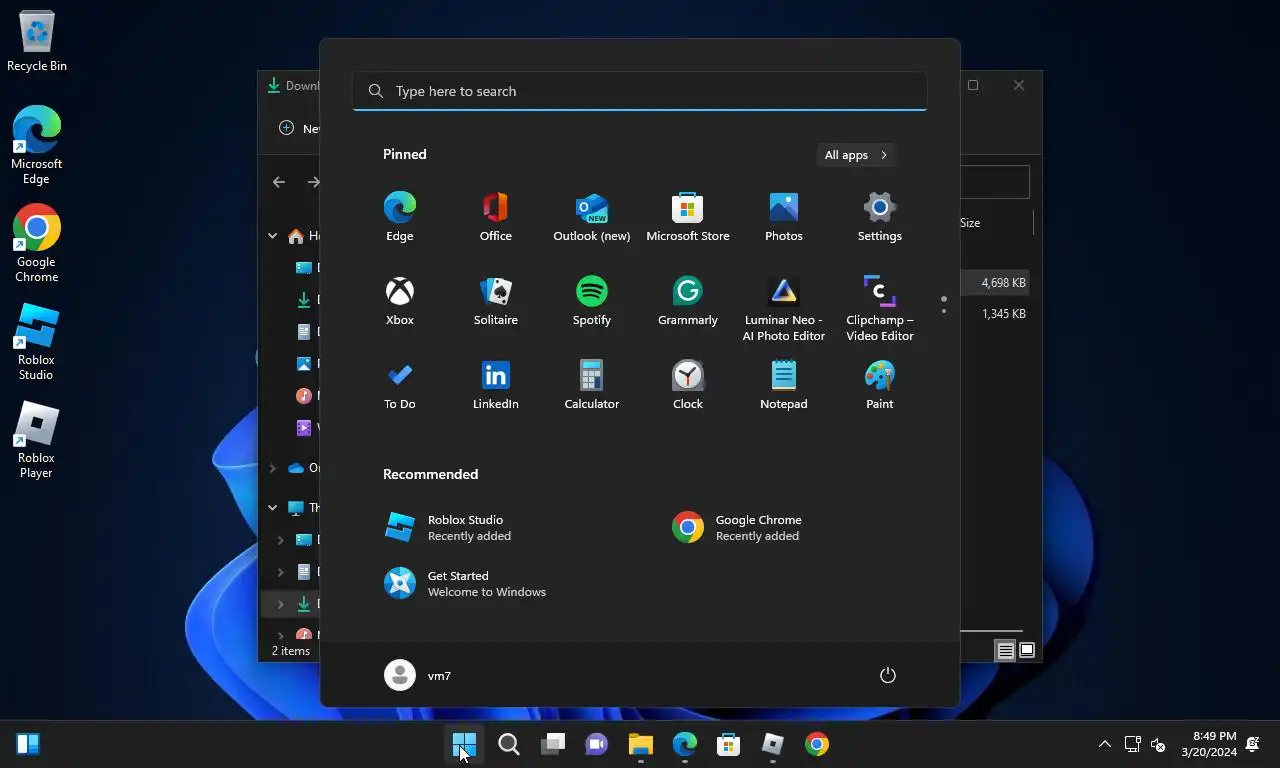Open Microsoft Edge on taskbar
The height and width of the screenshot is (768, 1280).
[x=684, y=744]
